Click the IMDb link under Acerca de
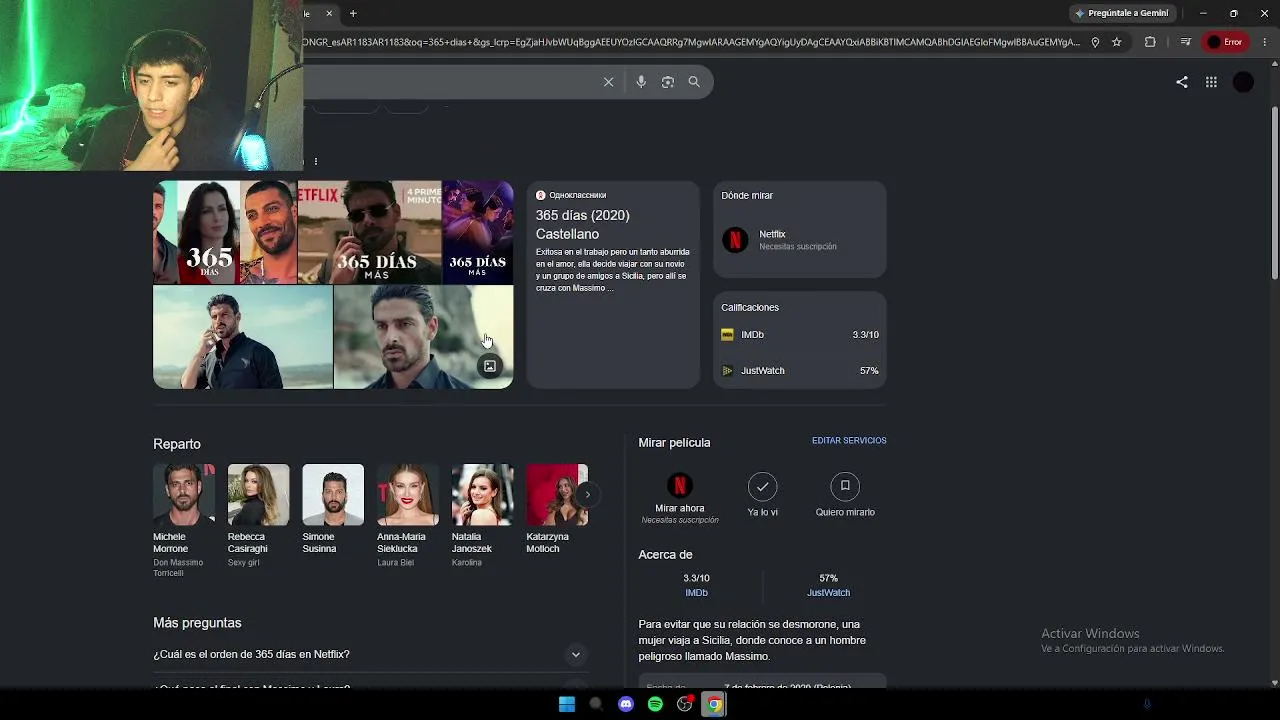This screenshot has width=1280, height=720. point(696,593)
